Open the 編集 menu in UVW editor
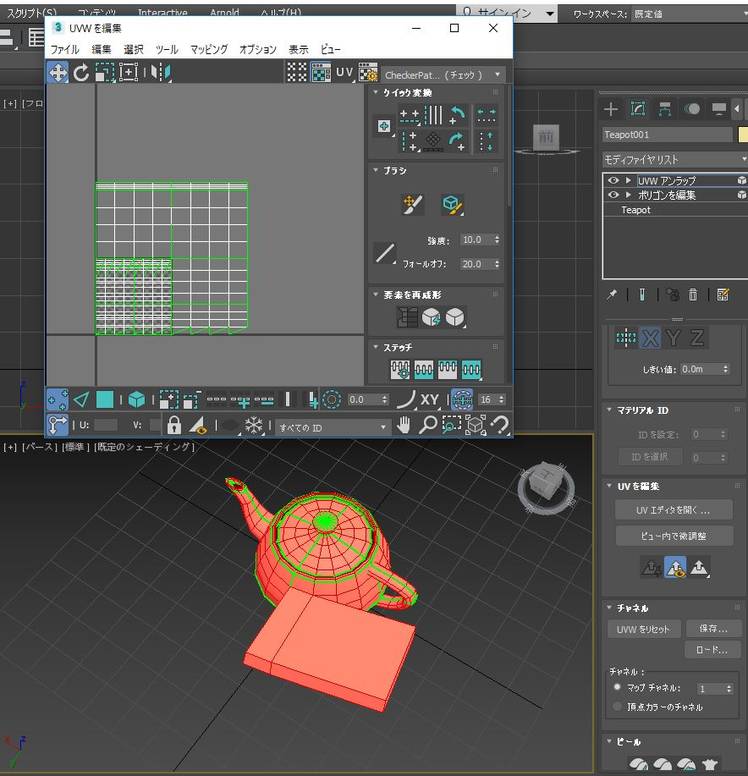 point(101,49)
